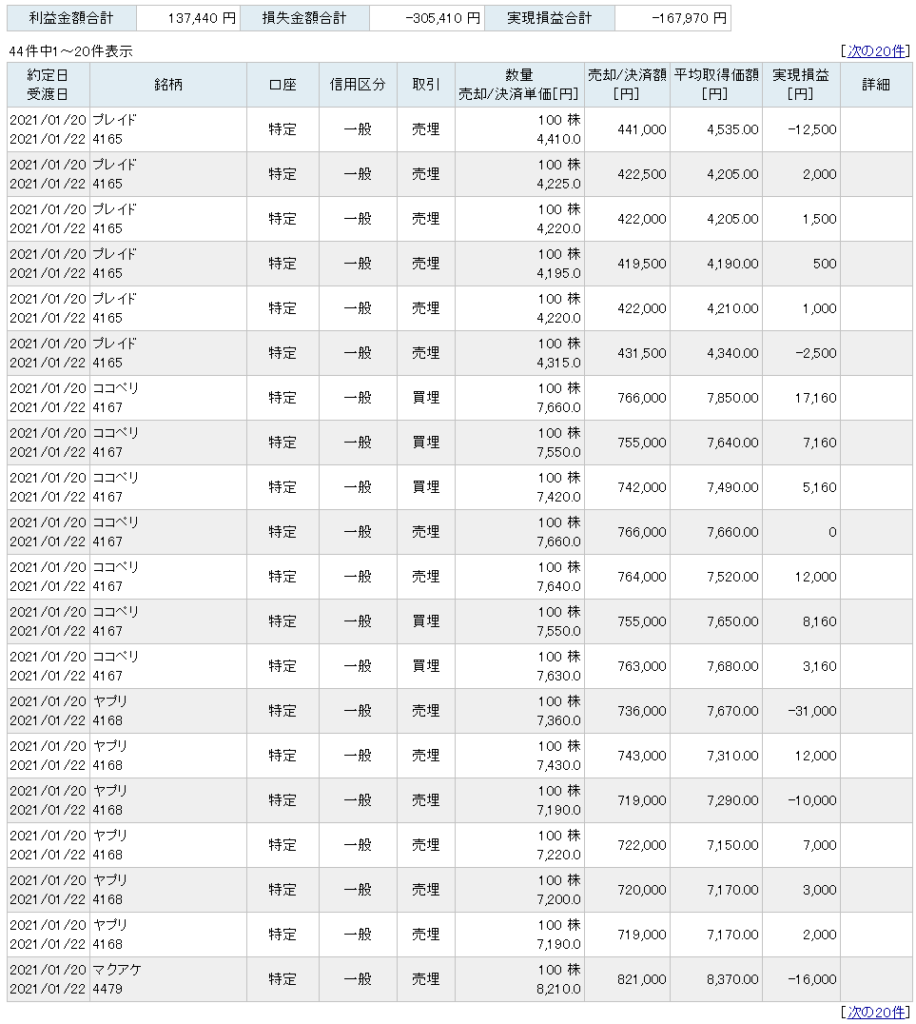Select the 利益金額合計 label
The image size is (916, 1024).
[x=71, y=18]
